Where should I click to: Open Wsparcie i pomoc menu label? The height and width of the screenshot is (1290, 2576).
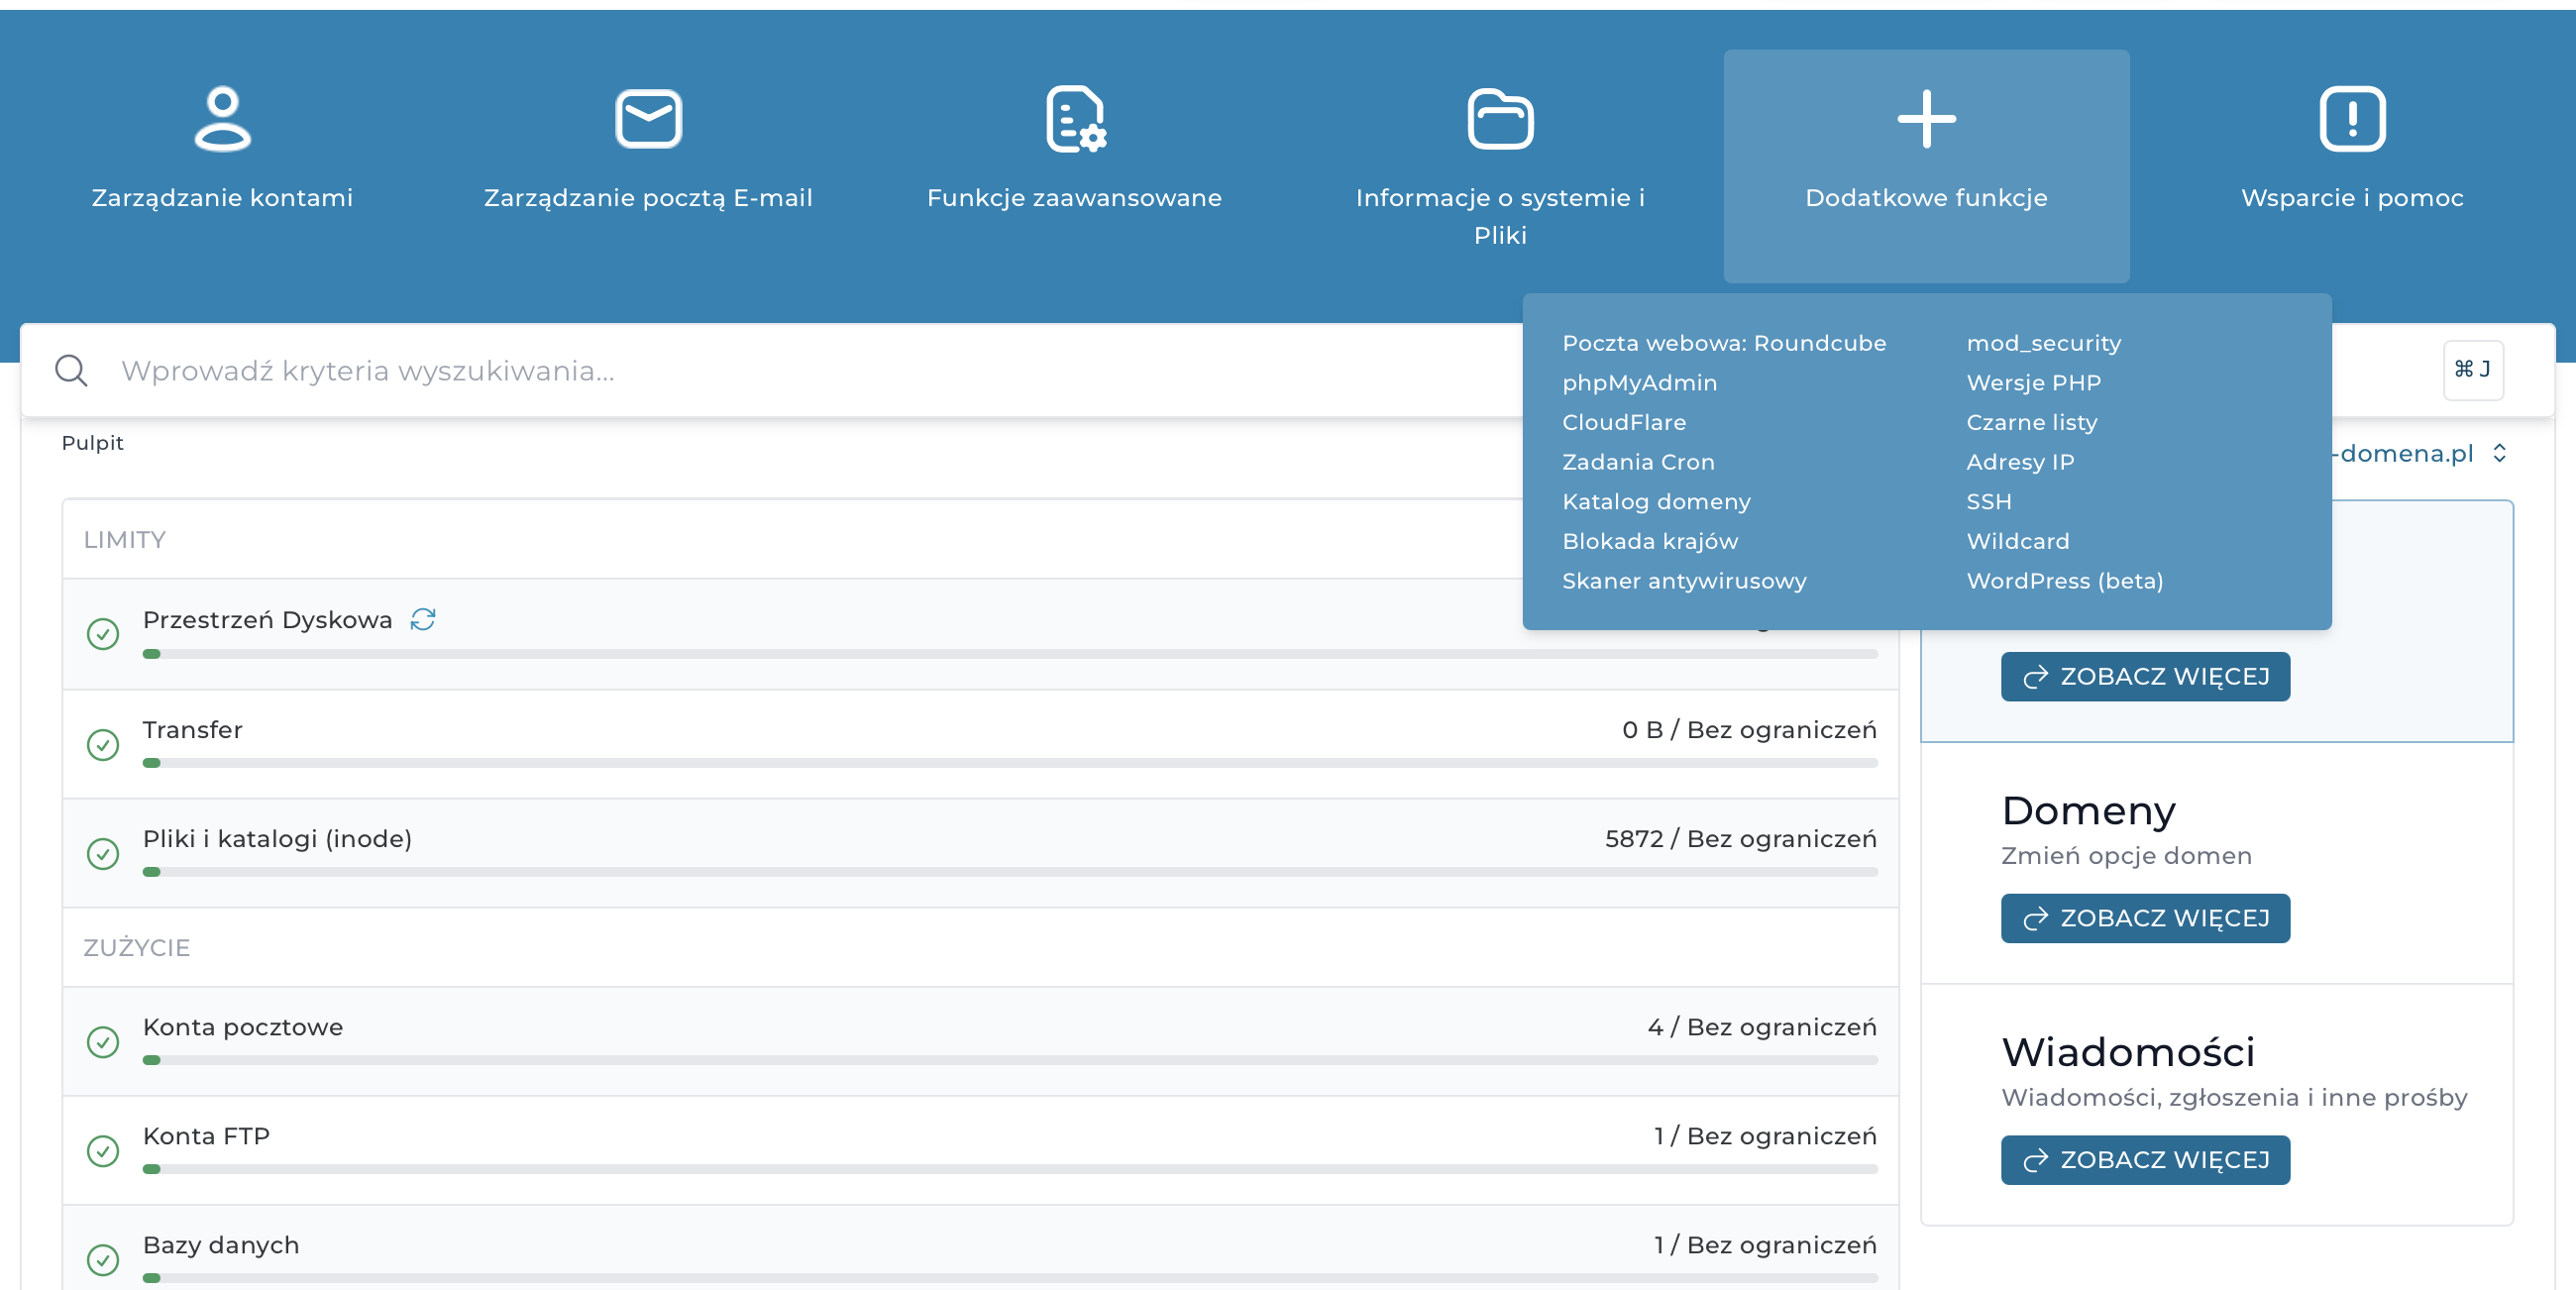coord(2352,197)
